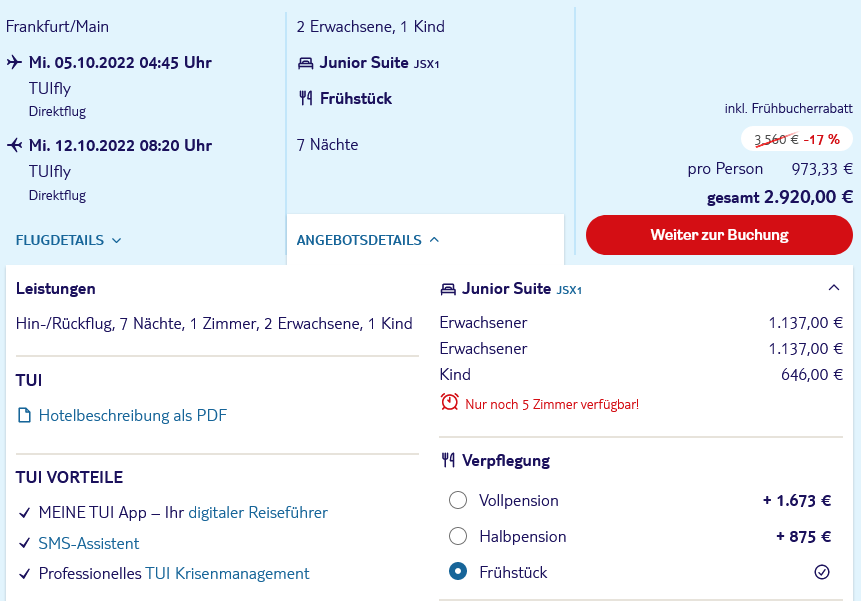Collapse the ANGEBOTSDETAILS section
The height and width of the screenshot is (601, 861).
tap(368, 240)
